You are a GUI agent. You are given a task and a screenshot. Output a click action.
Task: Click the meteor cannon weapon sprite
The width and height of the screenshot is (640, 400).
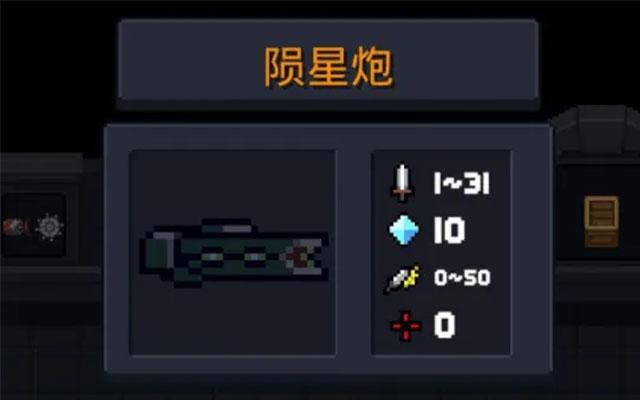234,253
